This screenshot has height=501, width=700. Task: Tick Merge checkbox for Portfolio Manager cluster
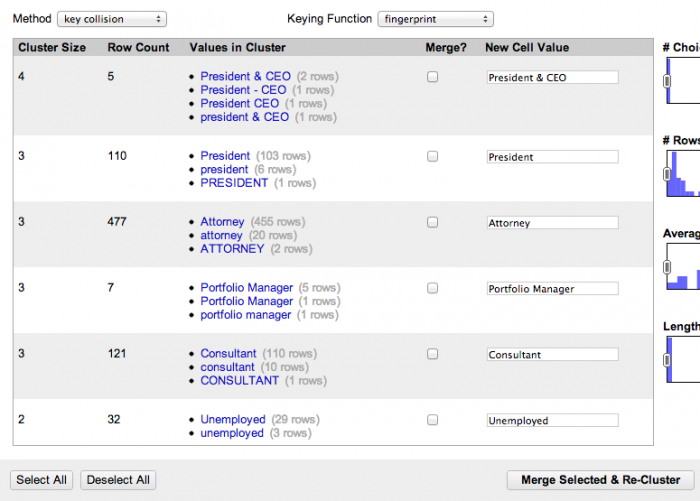point(432,288)
